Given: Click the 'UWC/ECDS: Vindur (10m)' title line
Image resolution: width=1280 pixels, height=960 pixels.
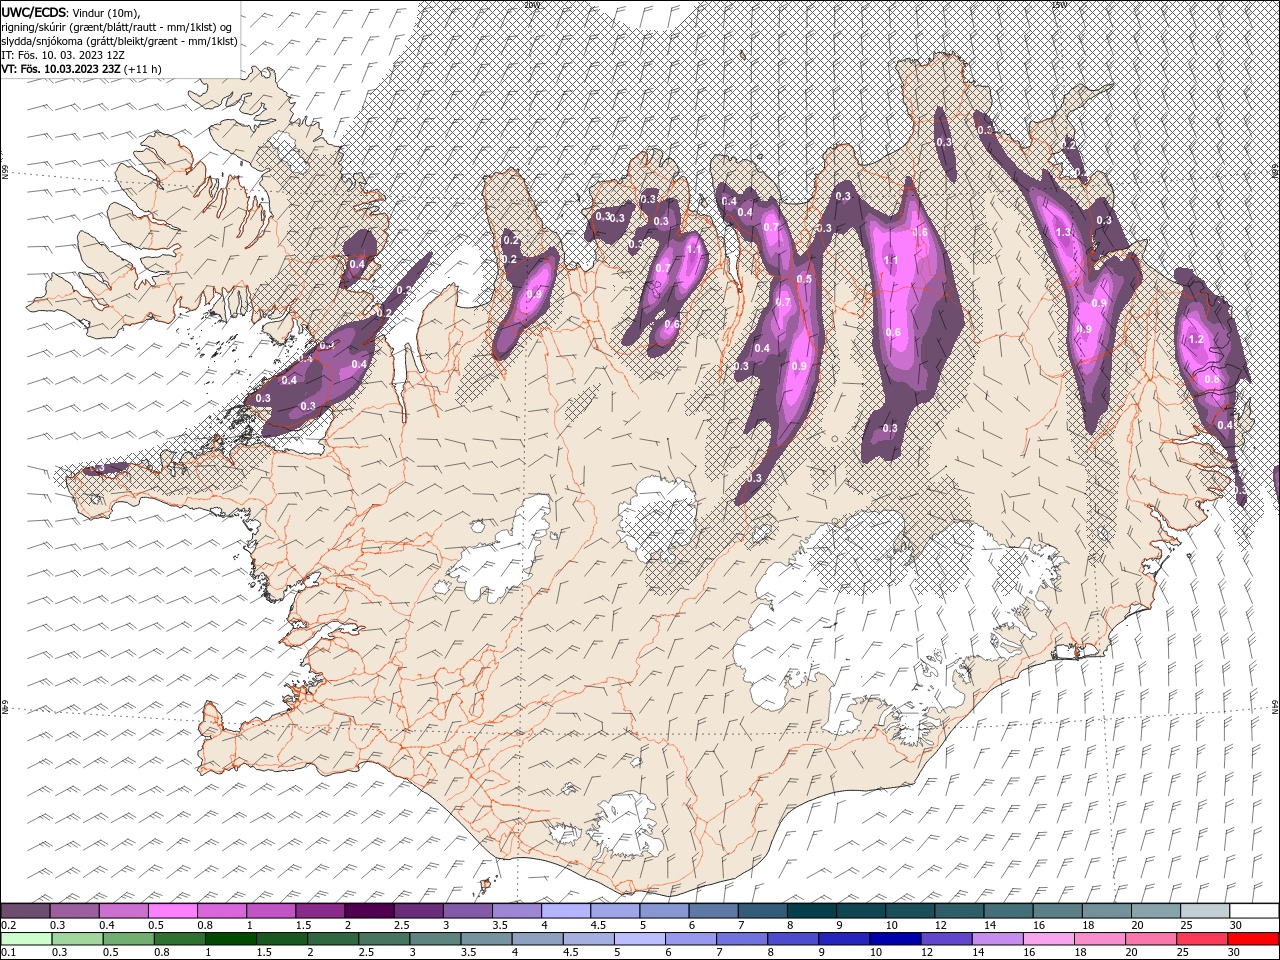Looking at the screenshot, I should pos(71,12).
